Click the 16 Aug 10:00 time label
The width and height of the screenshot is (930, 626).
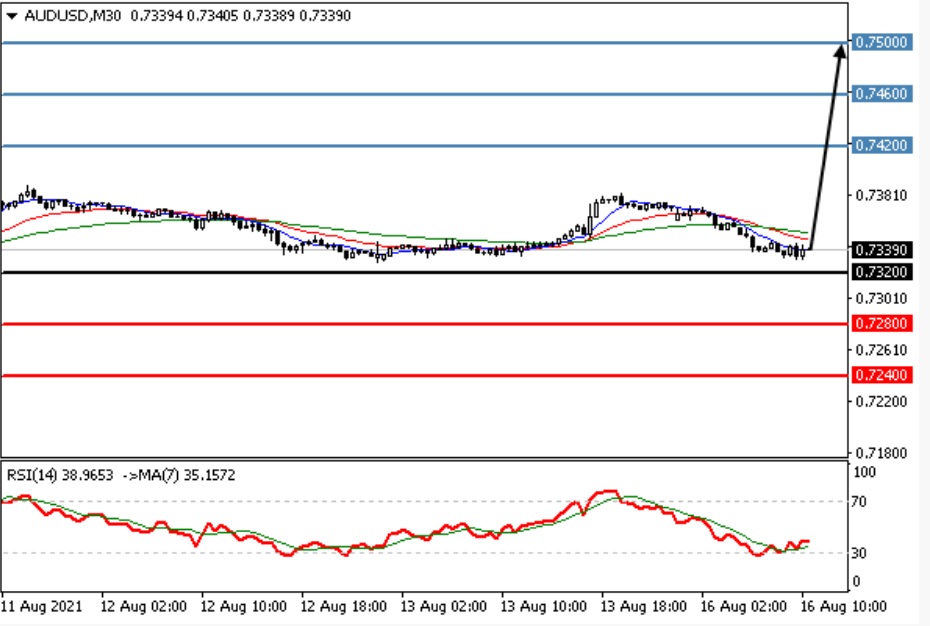tap(843, 606)
